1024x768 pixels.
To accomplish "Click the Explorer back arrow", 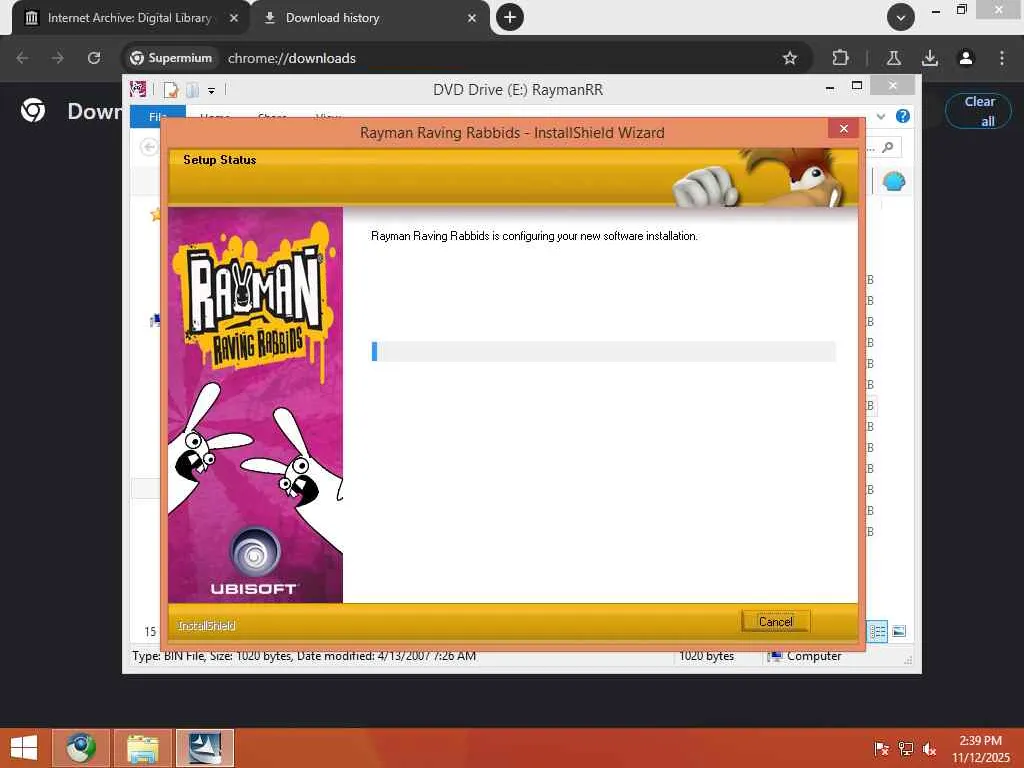I will pyautogui.click(x=149, y=147).
